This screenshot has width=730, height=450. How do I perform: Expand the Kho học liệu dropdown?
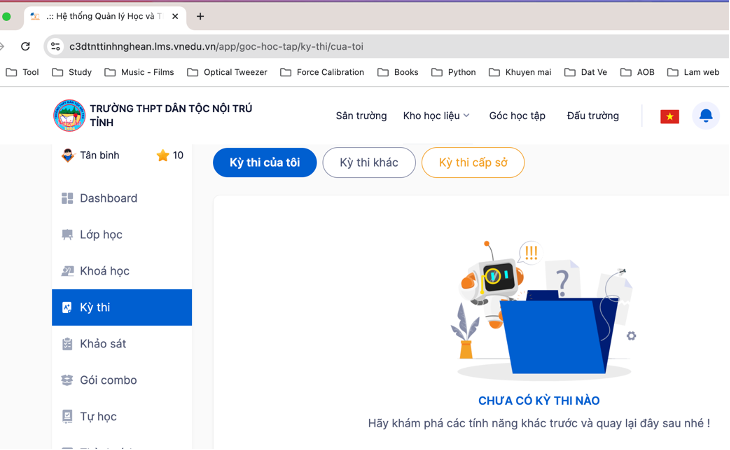click(x=436, y=116)
